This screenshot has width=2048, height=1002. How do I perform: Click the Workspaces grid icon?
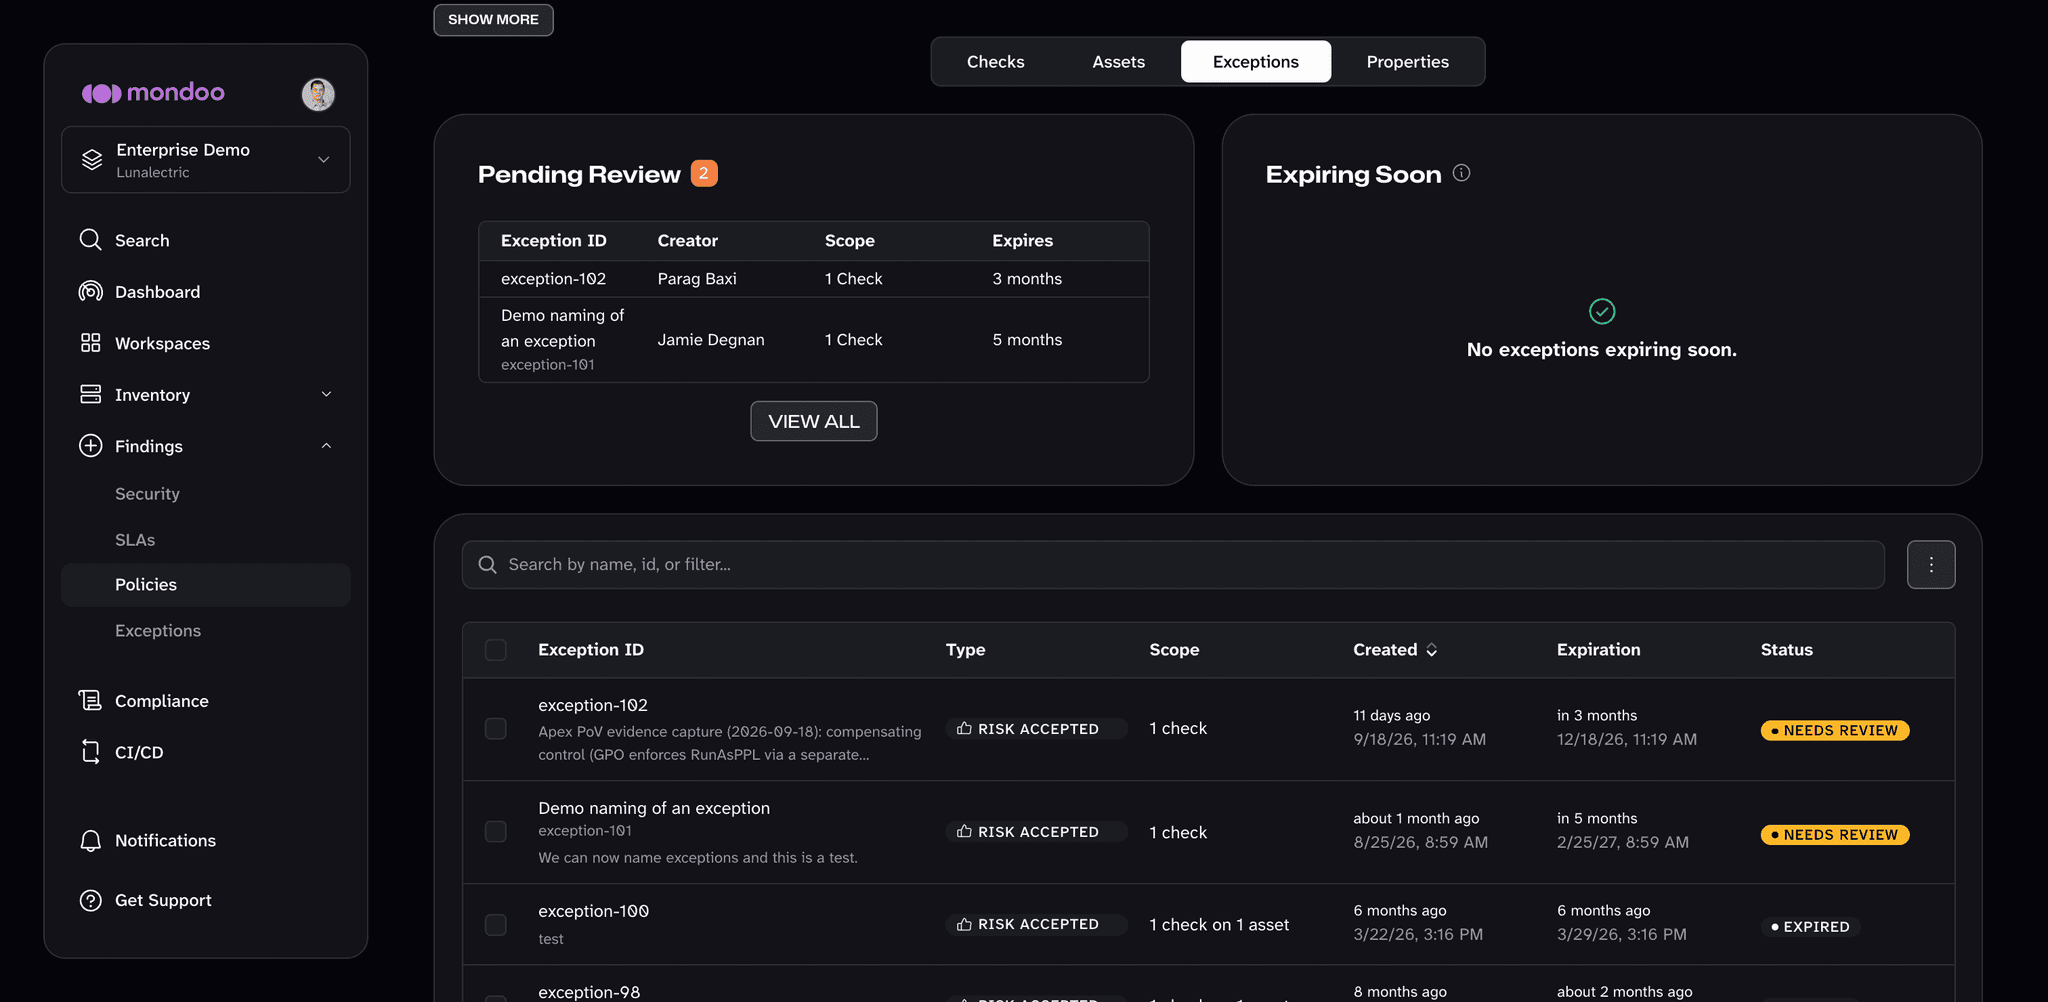(91, 343)
